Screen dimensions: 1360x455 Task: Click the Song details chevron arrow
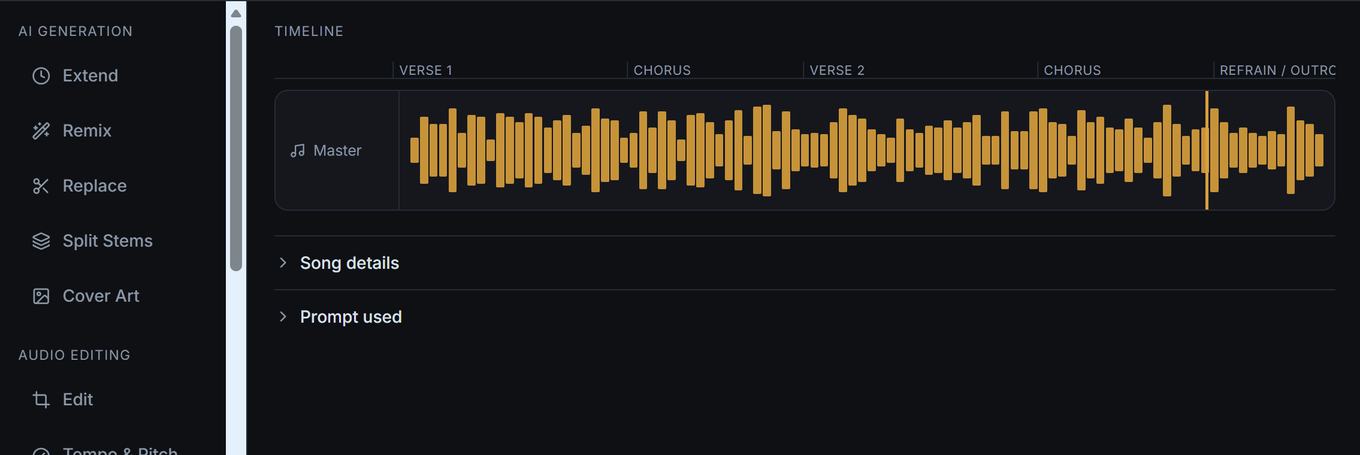(x=283, y=263)
